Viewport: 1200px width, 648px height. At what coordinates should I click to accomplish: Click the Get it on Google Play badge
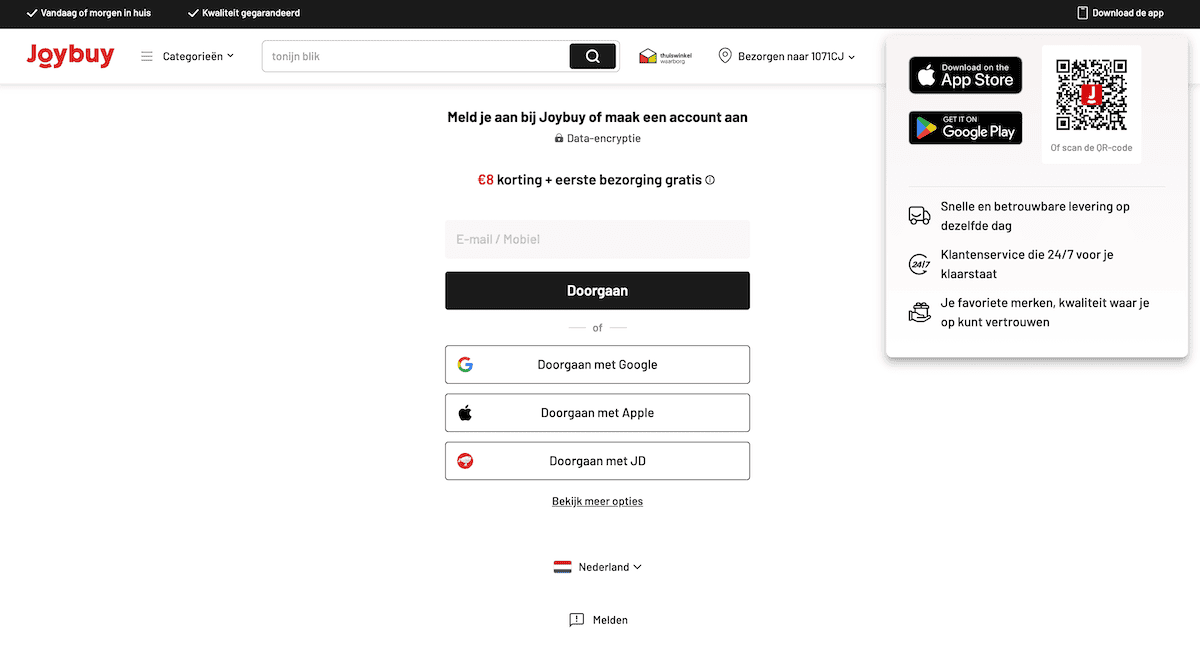click(965, 128)
